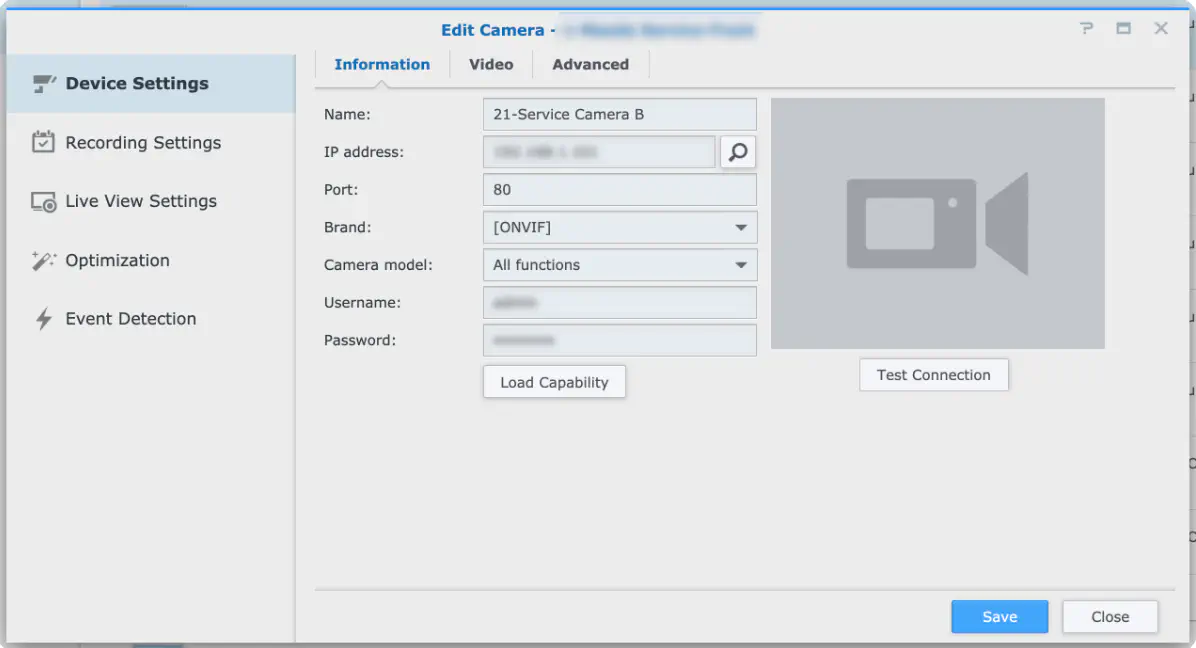Screen dimensions: 1196x648
Task: Click the Load Capability button
Action: (x=555, y=382)
